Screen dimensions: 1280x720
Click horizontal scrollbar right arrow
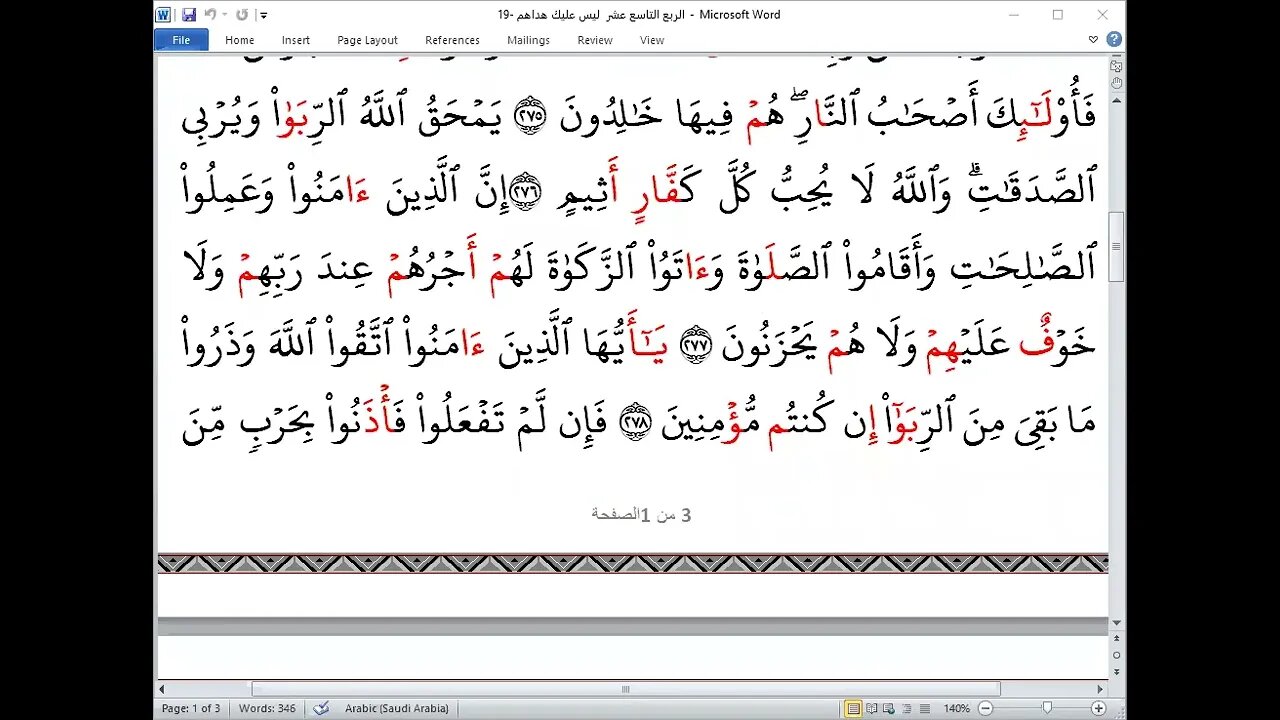[1101, 689]
